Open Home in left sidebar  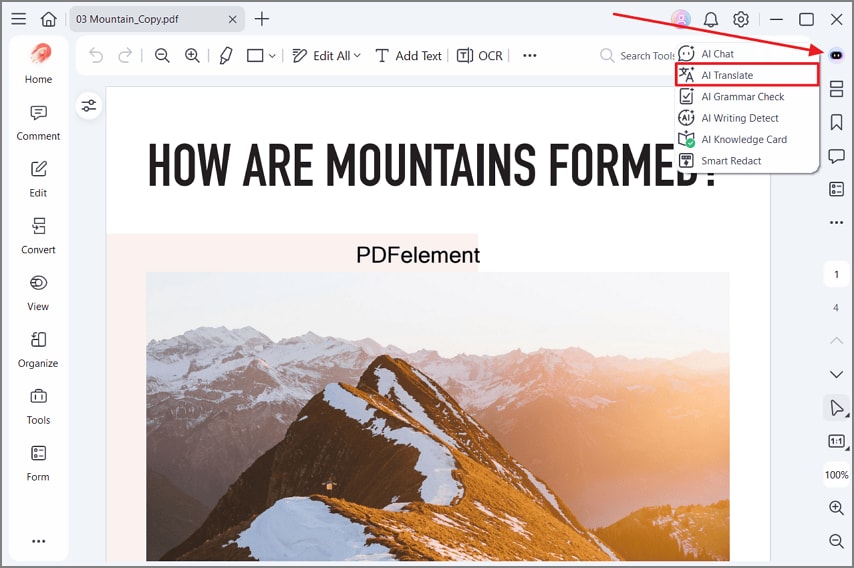click(x=38, y=64)
